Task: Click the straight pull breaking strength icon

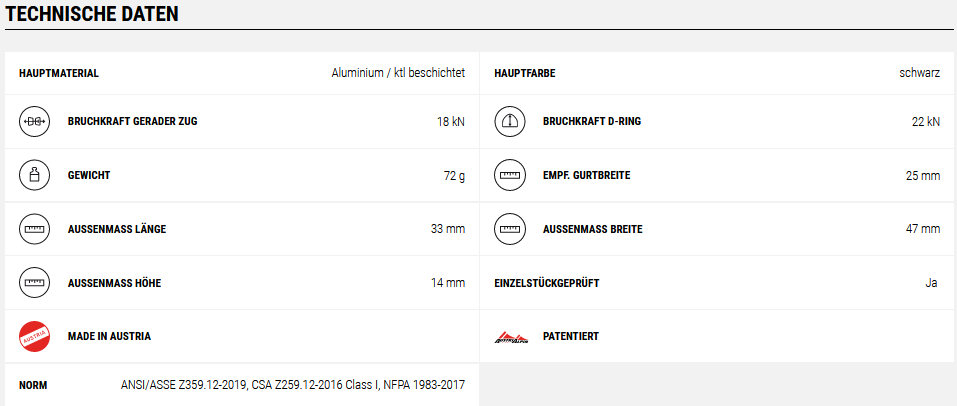Action: click(34, 121)
